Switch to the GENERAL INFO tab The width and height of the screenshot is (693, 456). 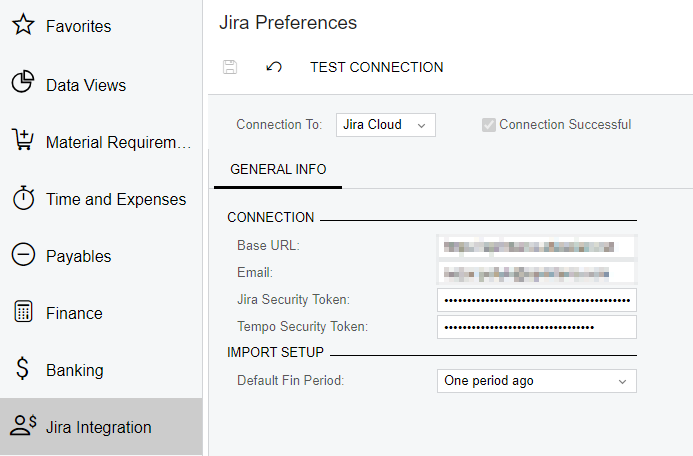pyautogui.click(x=278, y=169)
